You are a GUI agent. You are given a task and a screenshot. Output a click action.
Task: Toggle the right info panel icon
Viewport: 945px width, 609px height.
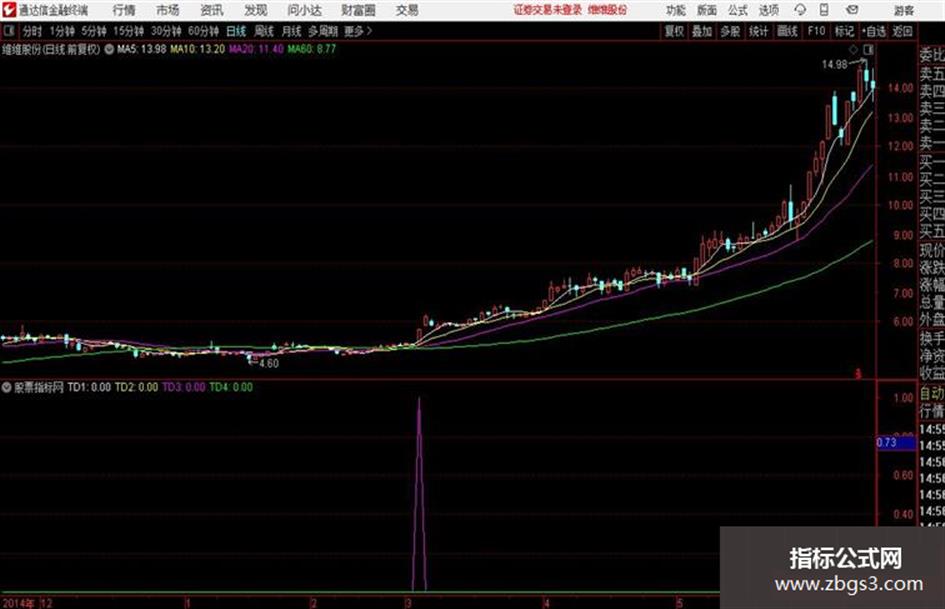tap(868, 49)
